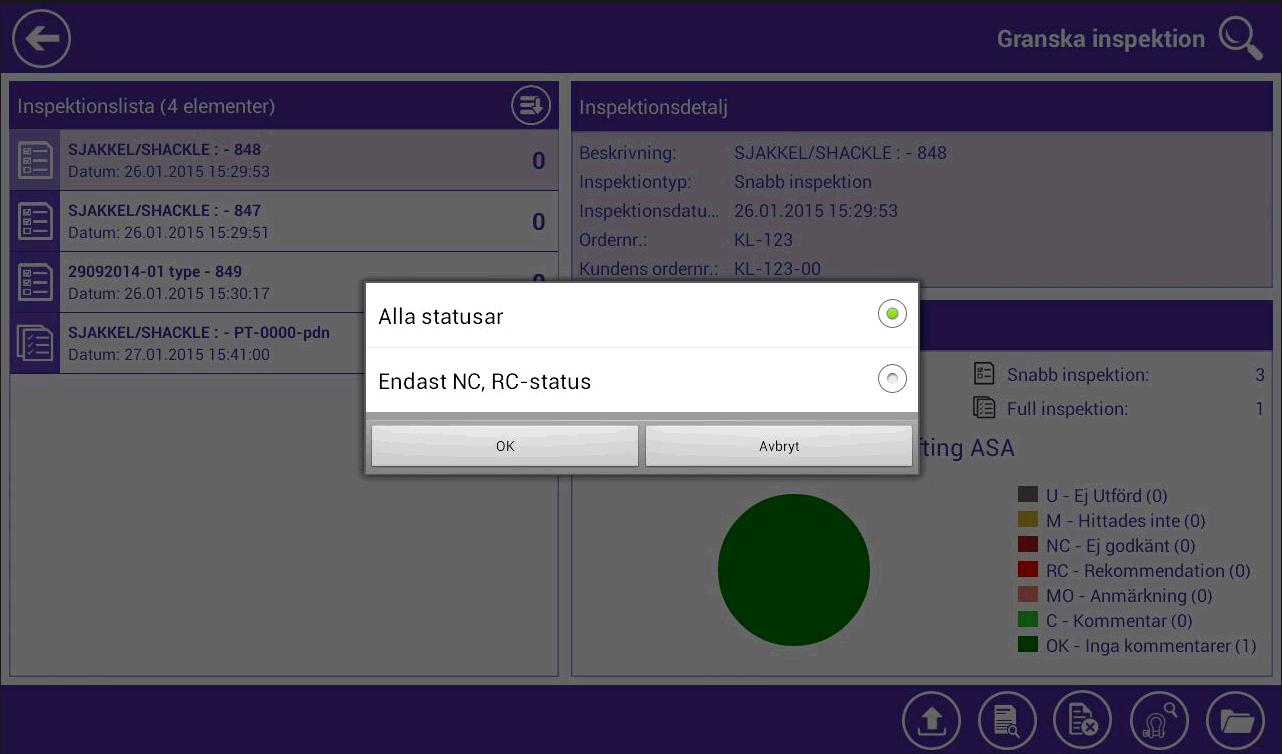Viewport: 1282px width, 754px height.
Task: Select inspection 'SJAKKEL/SHACKLE : - PT-0000-pdn'
Action: [284, 343]
